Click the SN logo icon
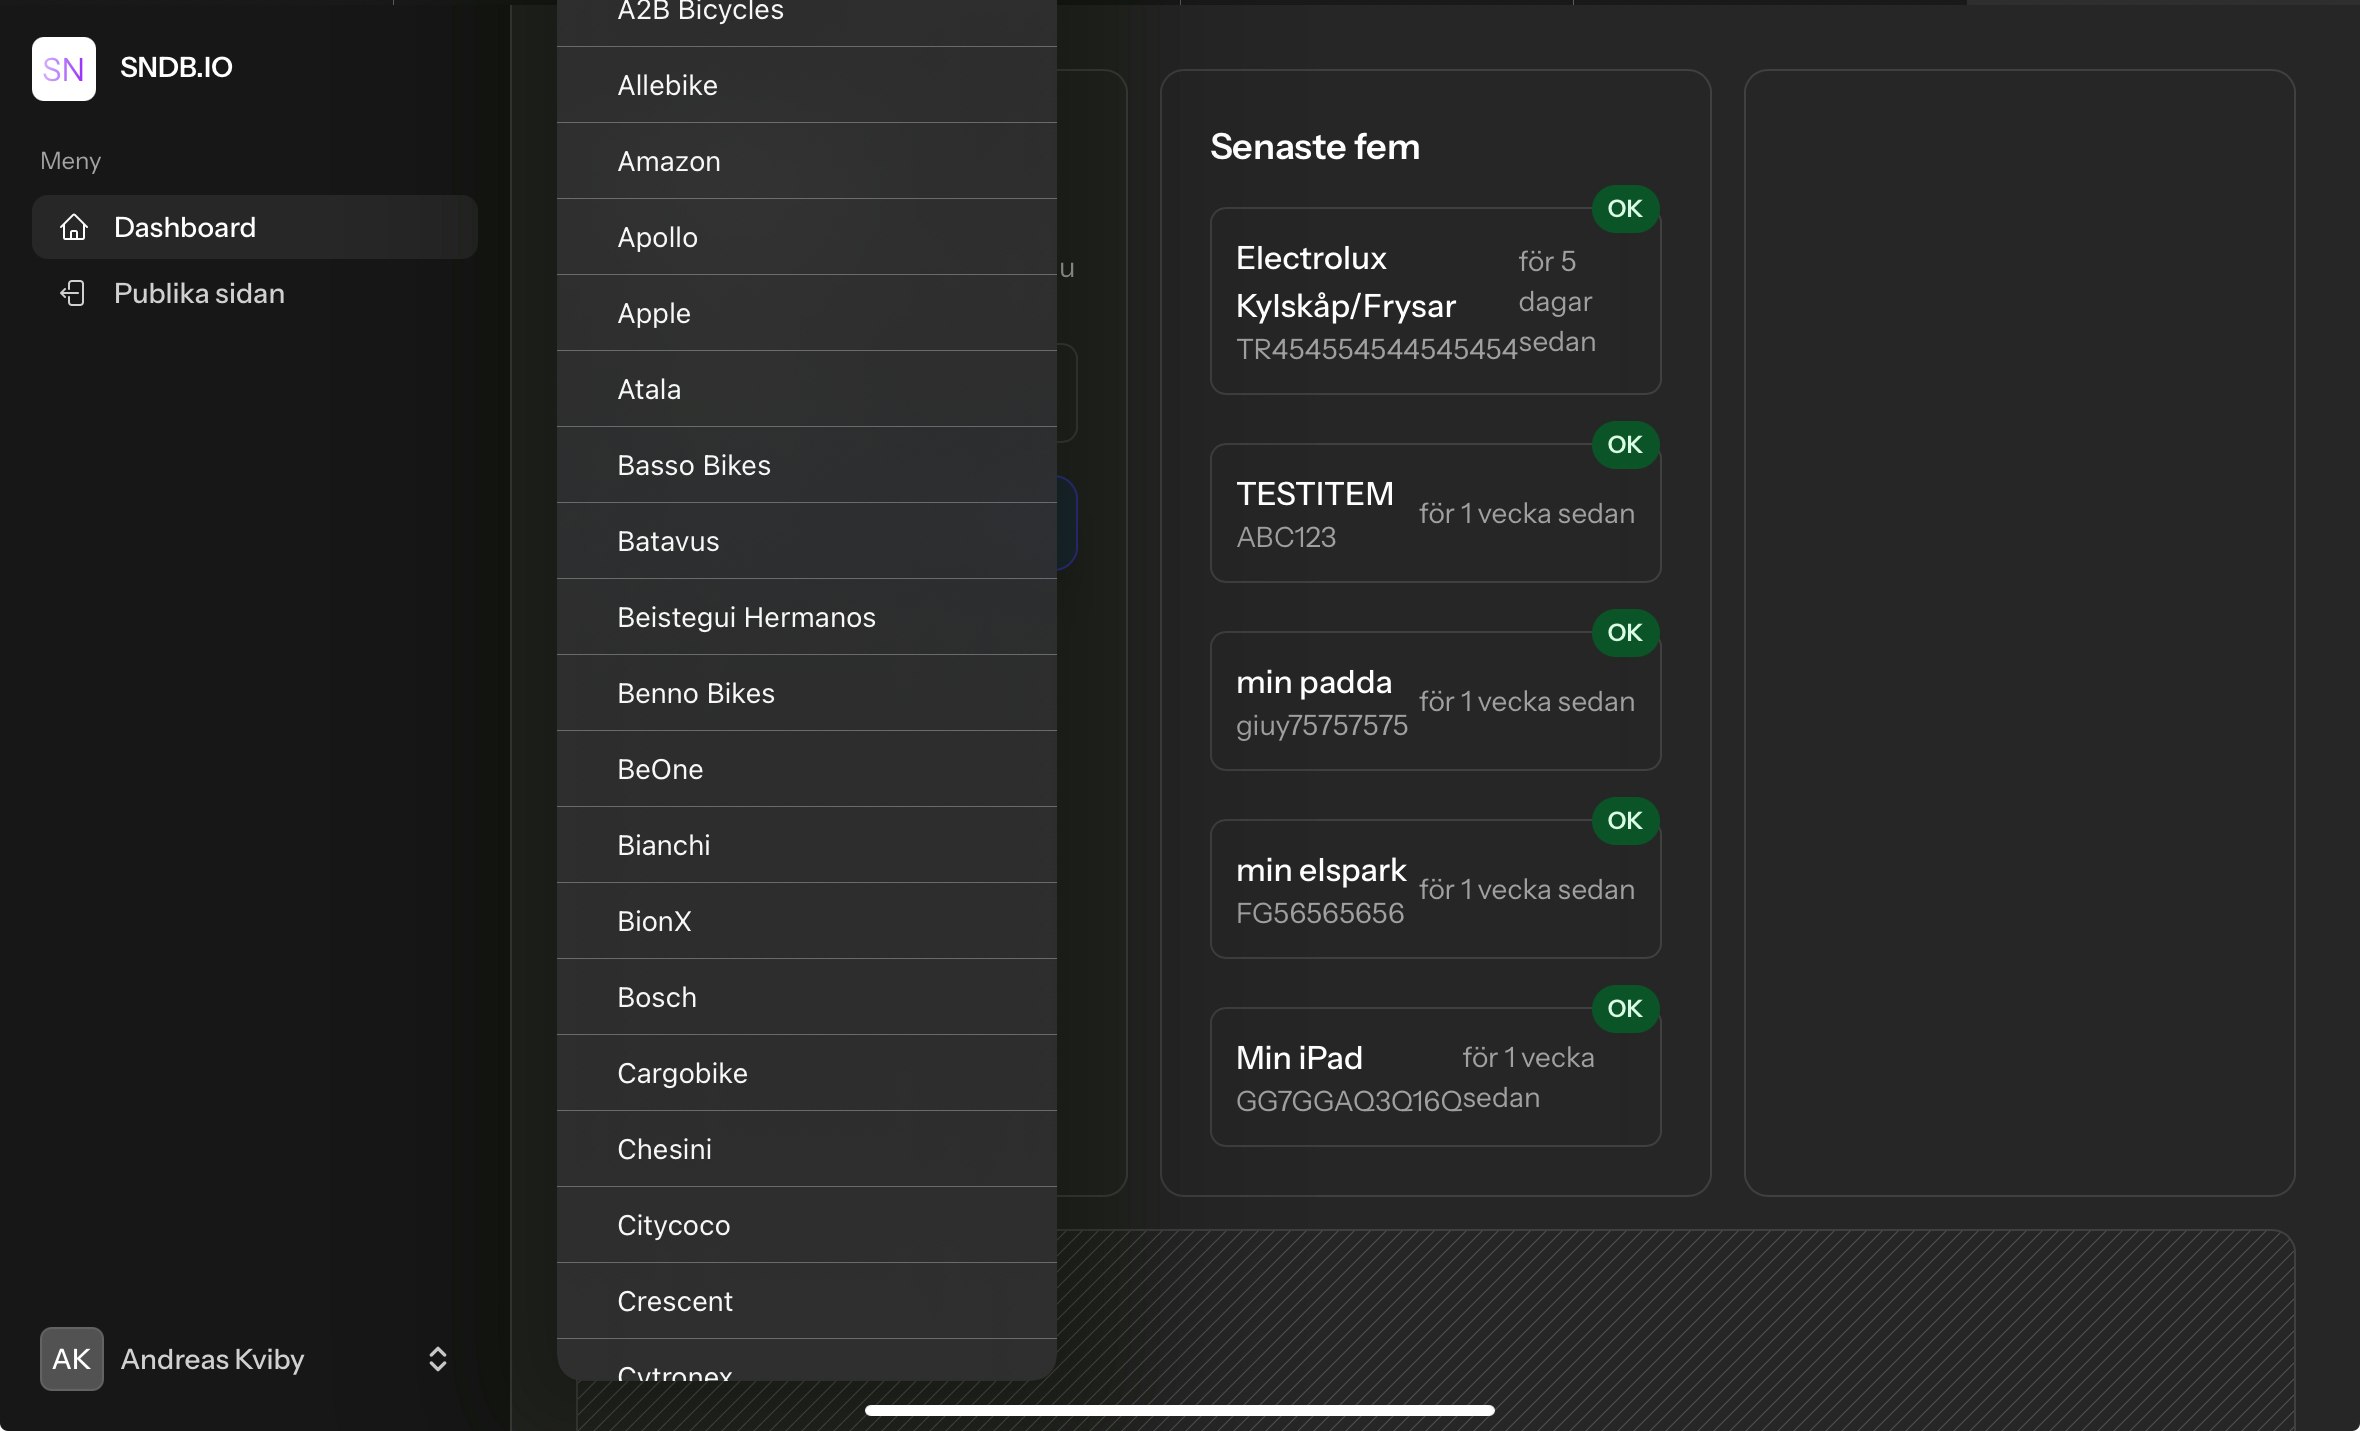This screenshot has height=1431, width=2360. [x=64, y=69]
